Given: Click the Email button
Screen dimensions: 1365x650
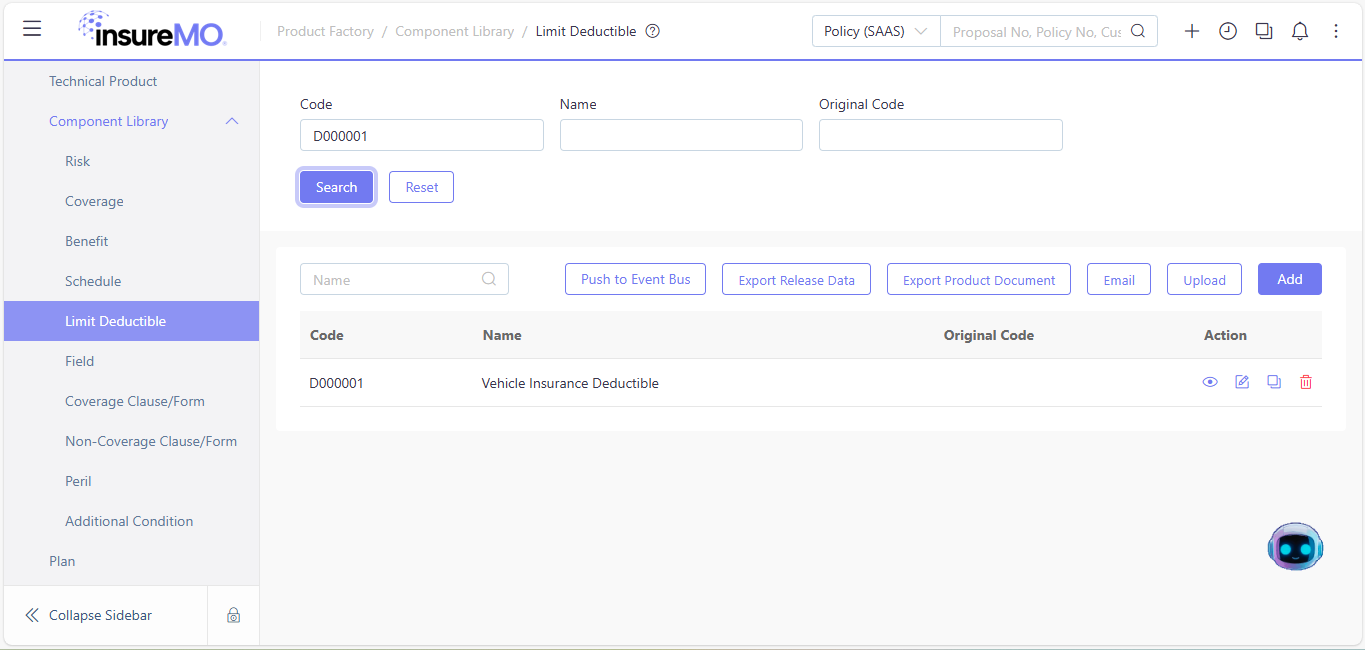Looking at the screenshot, I should point(1119,279).
